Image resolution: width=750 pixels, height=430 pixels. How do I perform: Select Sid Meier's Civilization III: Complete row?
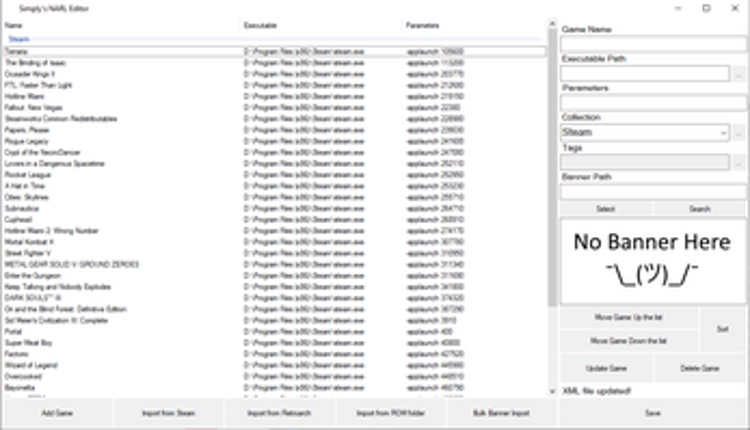(274, 320)
